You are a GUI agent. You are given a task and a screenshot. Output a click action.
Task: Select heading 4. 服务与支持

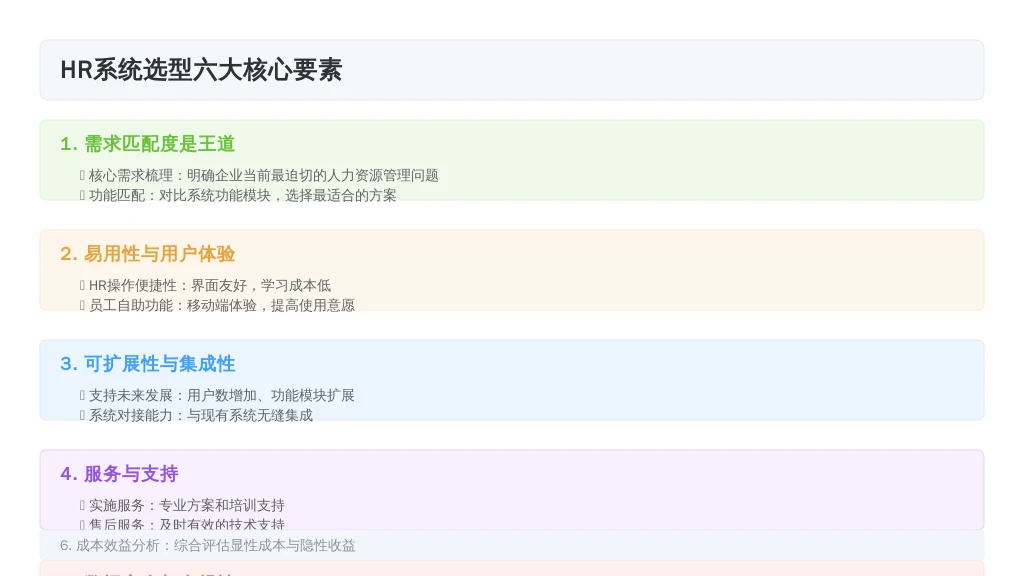pos(119,473)
